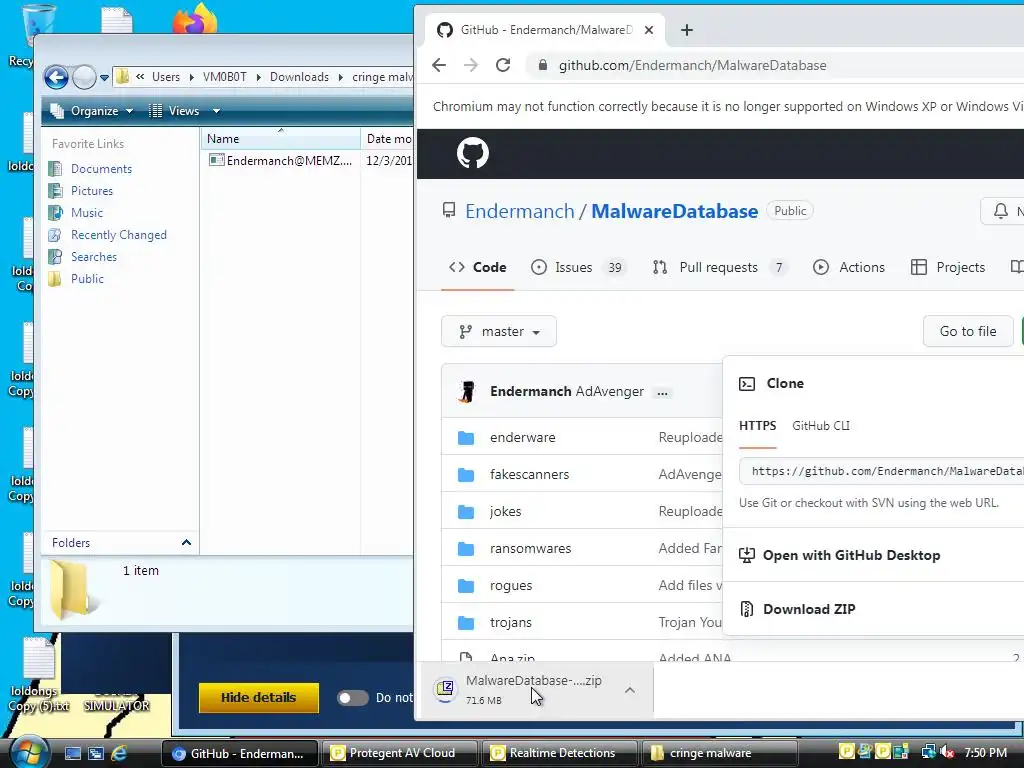Image resolution: width=1024 pixels, height=768 pixels.
Task: Open the enderware folder link
Action: click(522, 438)
